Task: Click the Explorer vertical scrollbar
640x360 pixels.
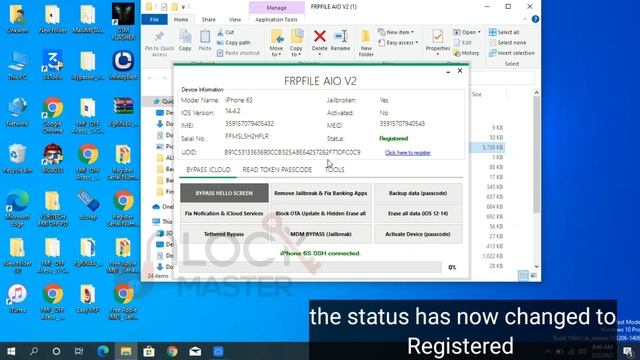Action: (x=536, y=155)
